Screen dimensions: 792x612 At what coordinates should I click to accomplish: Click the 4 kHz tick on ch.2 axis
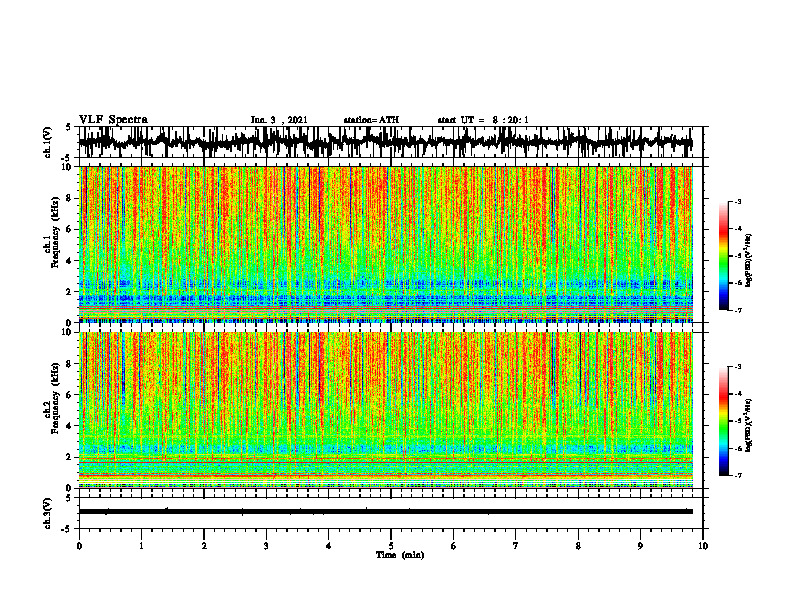point(70,426)
